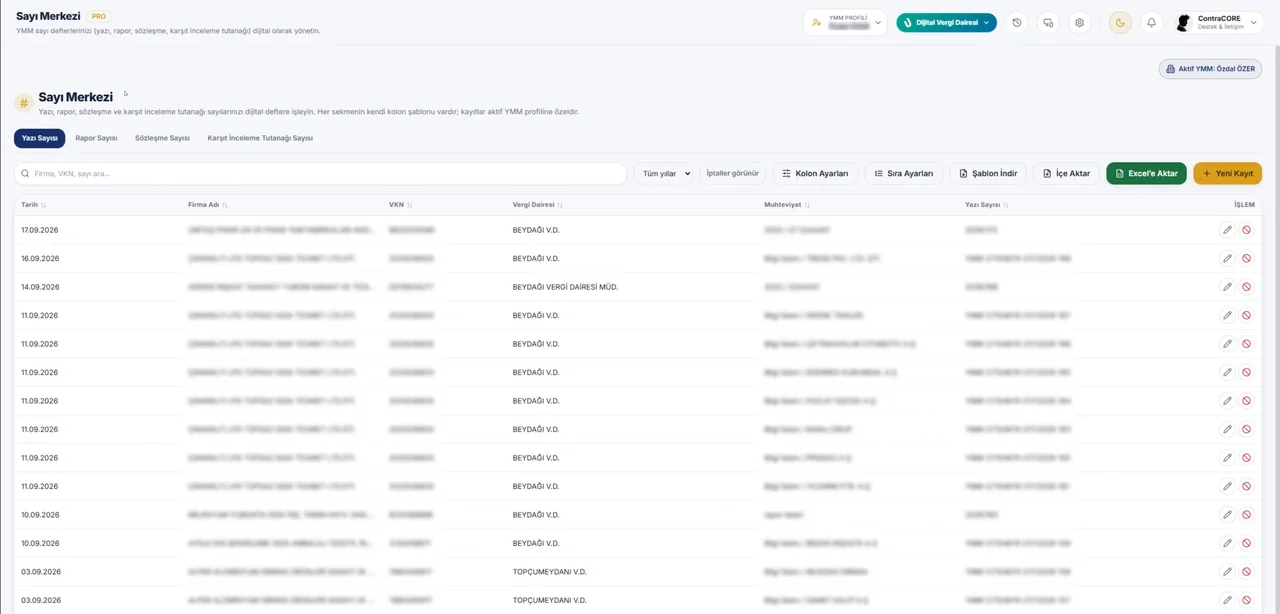Sort the table by Tarih column
The image size is (1280, 614).
(33, 205)
